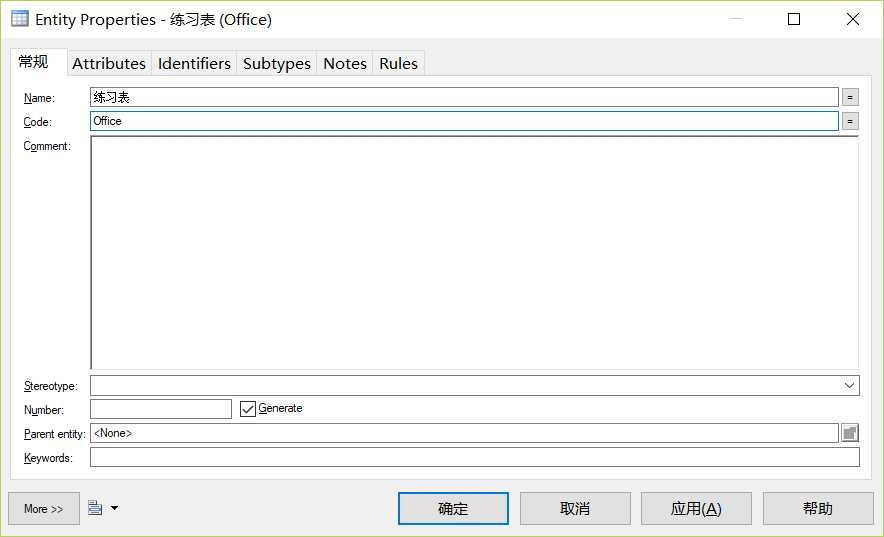Maximize the Entity Properties window
Image resolution: width=884 pixels, height=537 pixels.
(794, 19)
